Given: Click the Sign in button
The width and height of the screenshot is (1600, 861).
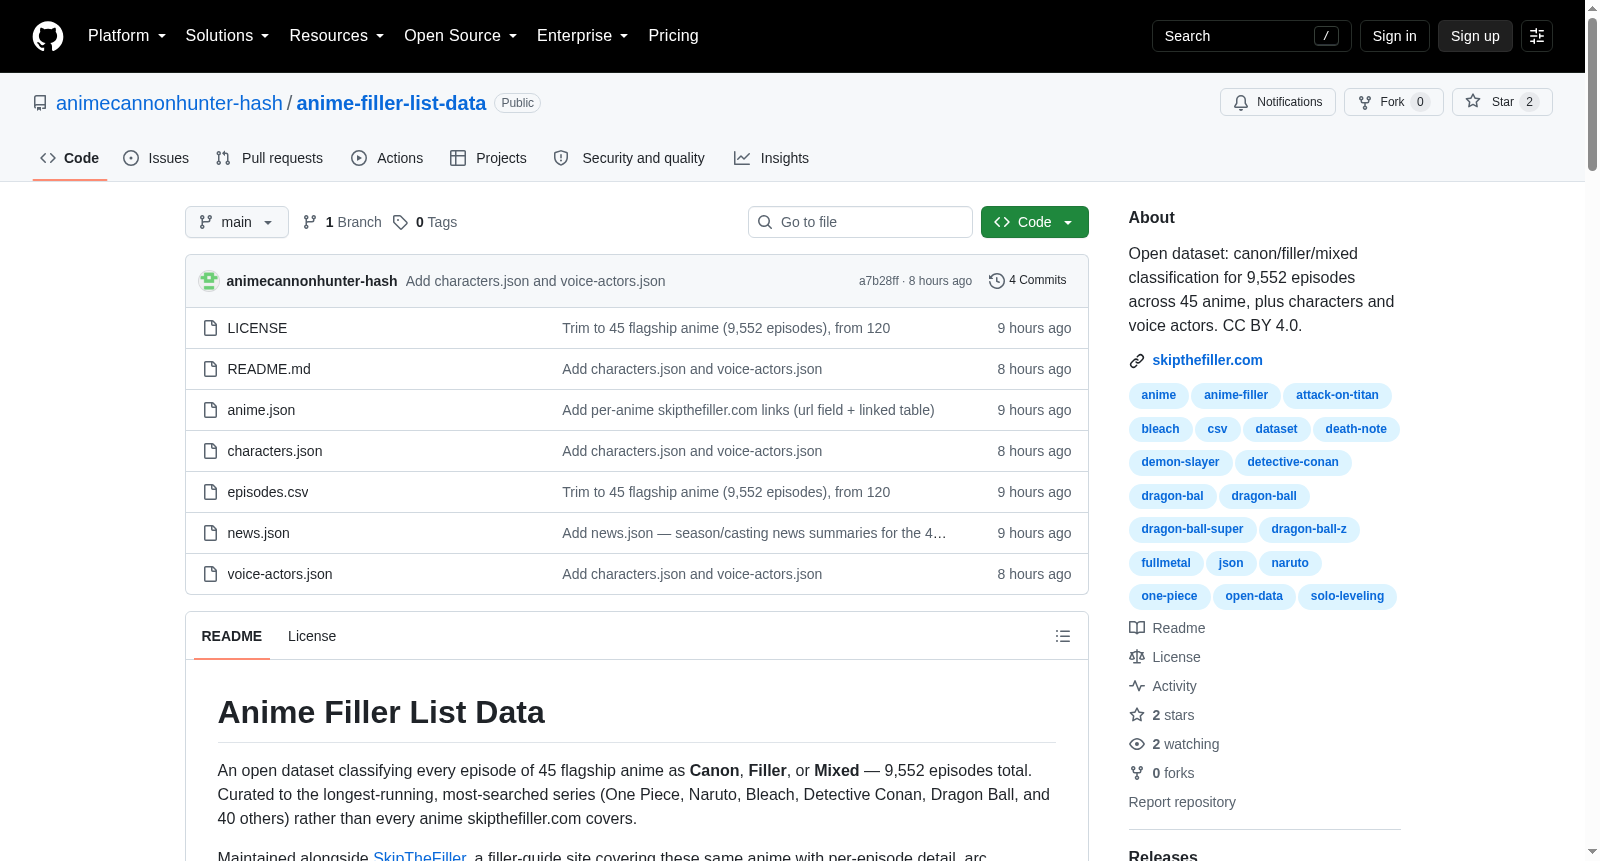Looking at the screenshot, I should (x=1395, y=36).
